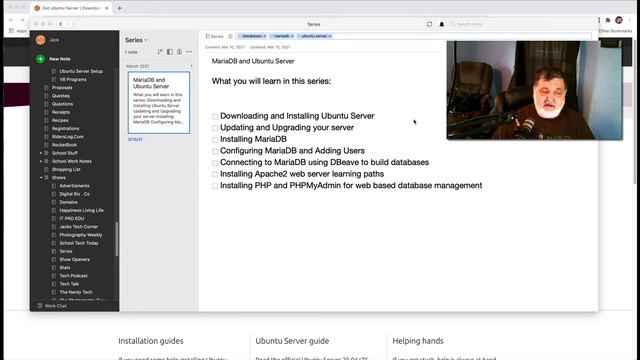Open Helping hands on Ubuntu page
The height and width of the screenshot is (360, 640).
(x=418, y=341)
